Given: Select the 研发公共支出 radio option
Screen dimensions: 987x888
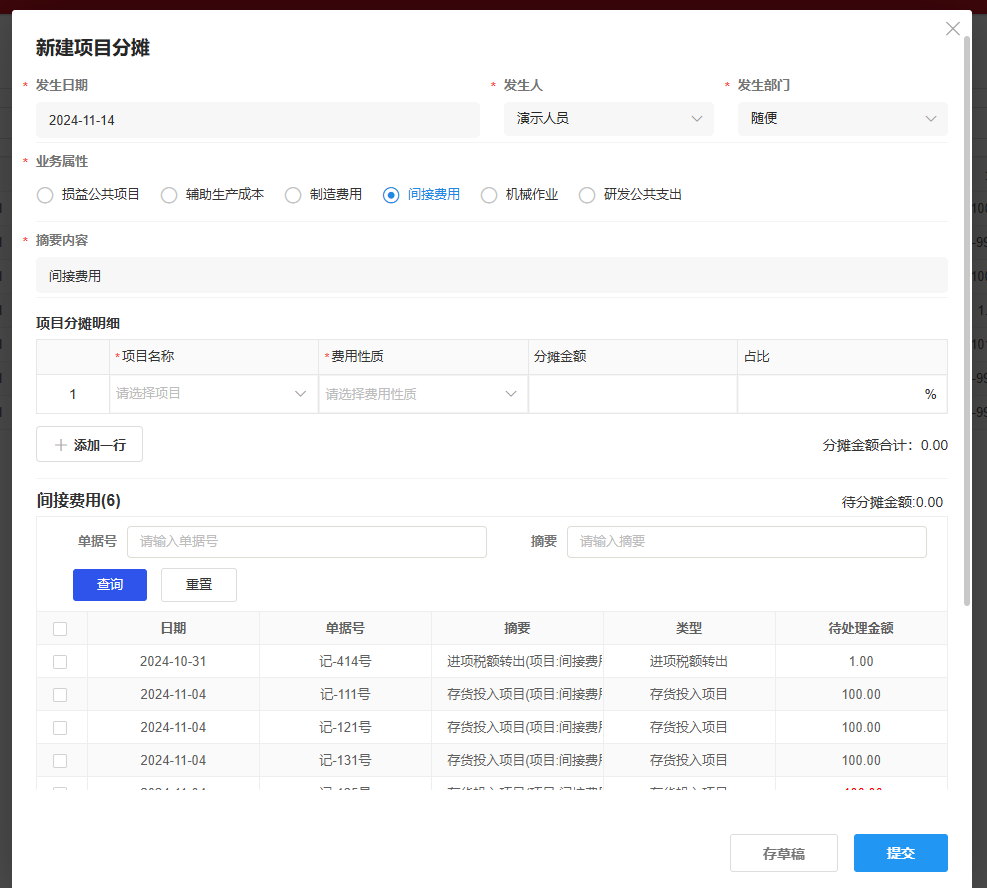Looking at the screenshot, I should (x=586, y=195).
